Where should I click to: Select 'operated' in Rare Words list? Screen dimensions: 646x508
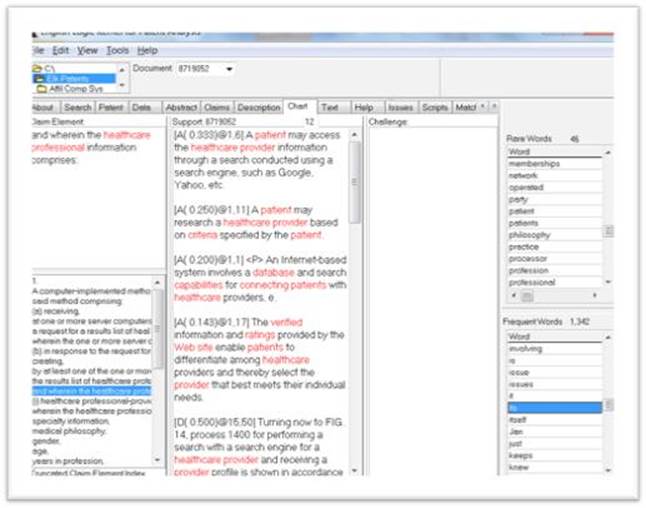tap(555, 187)
